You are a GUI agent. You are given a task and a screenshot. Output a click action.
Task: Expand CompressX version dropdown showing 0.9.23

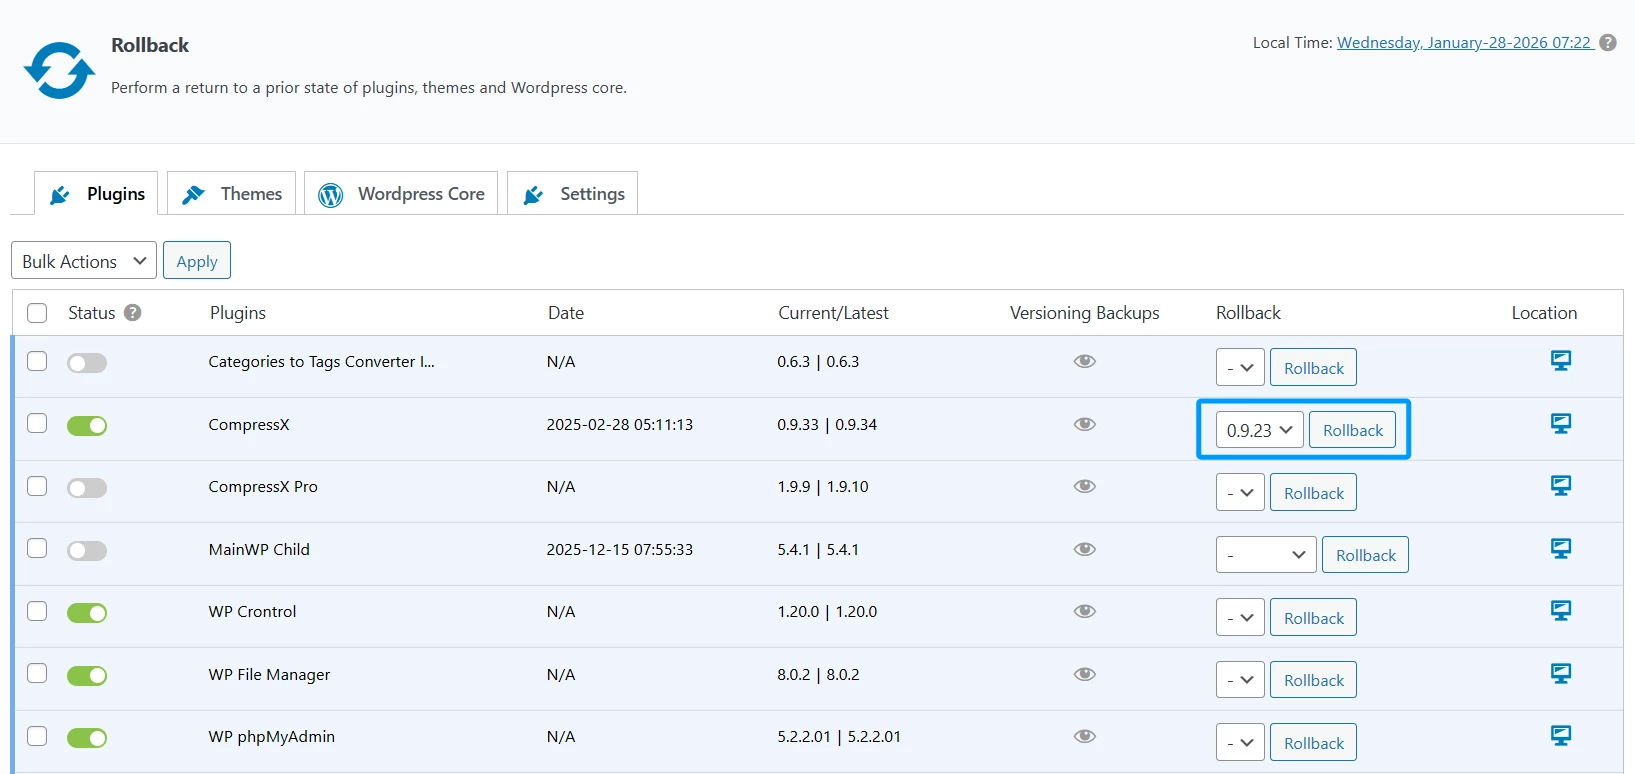[1259, 430]
